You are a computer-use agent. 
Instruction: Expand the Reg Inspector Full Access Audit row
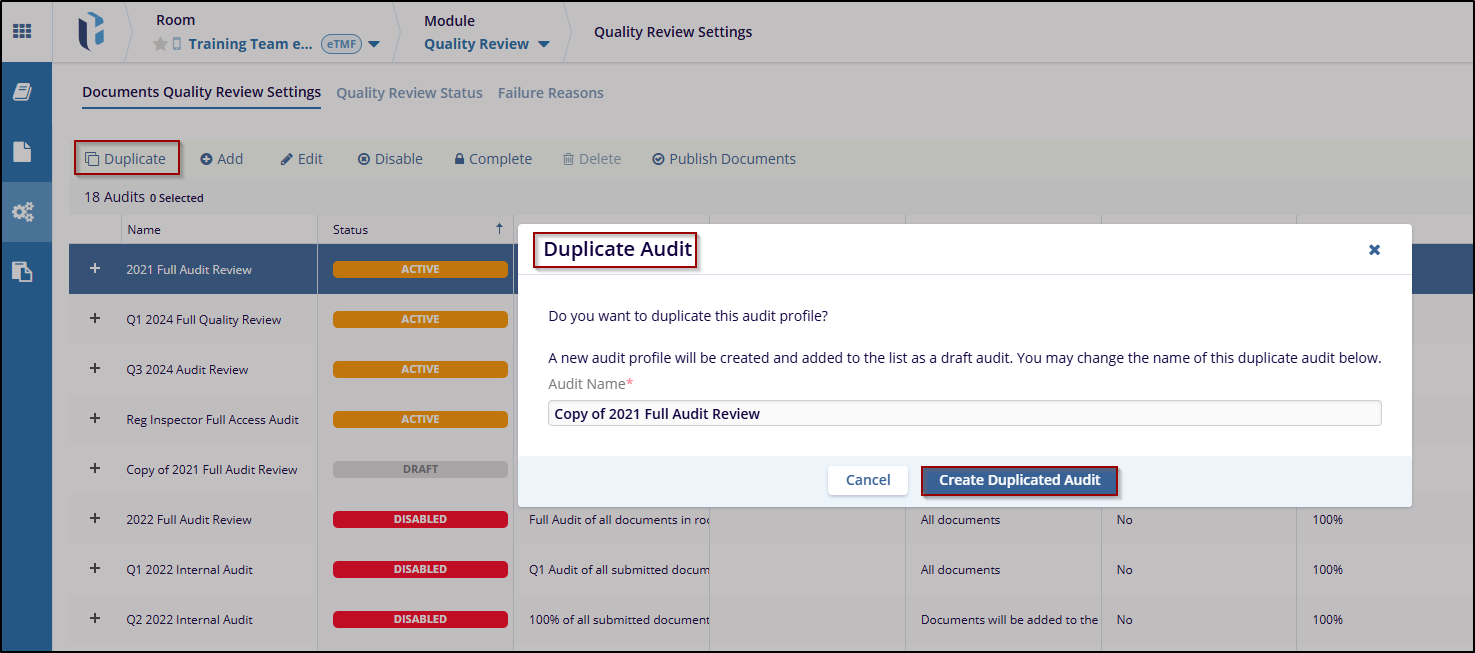point(95,419)
